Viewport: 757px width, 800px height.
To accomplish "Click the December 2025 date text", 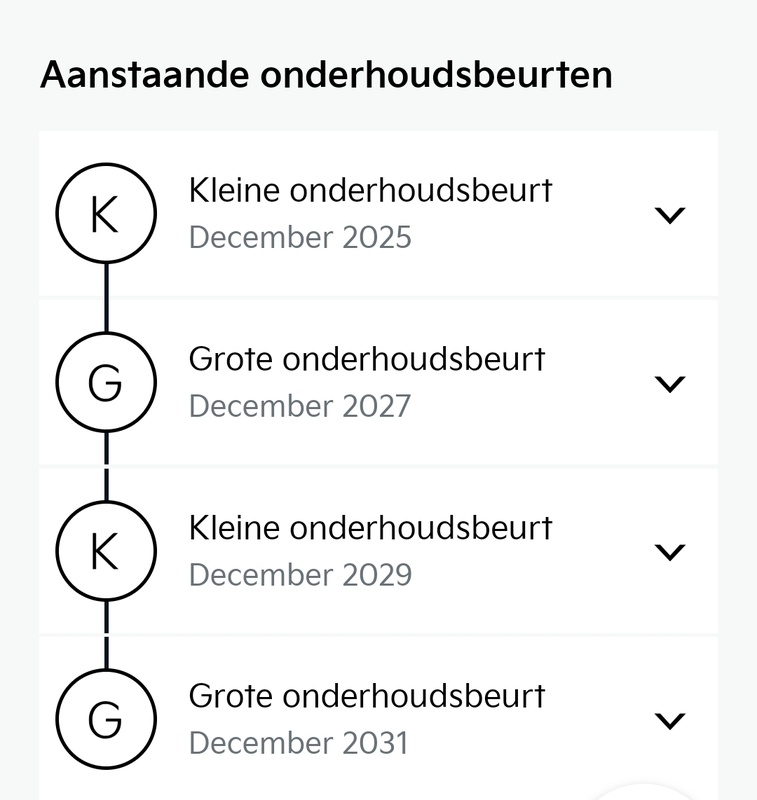I will (299, 238).
